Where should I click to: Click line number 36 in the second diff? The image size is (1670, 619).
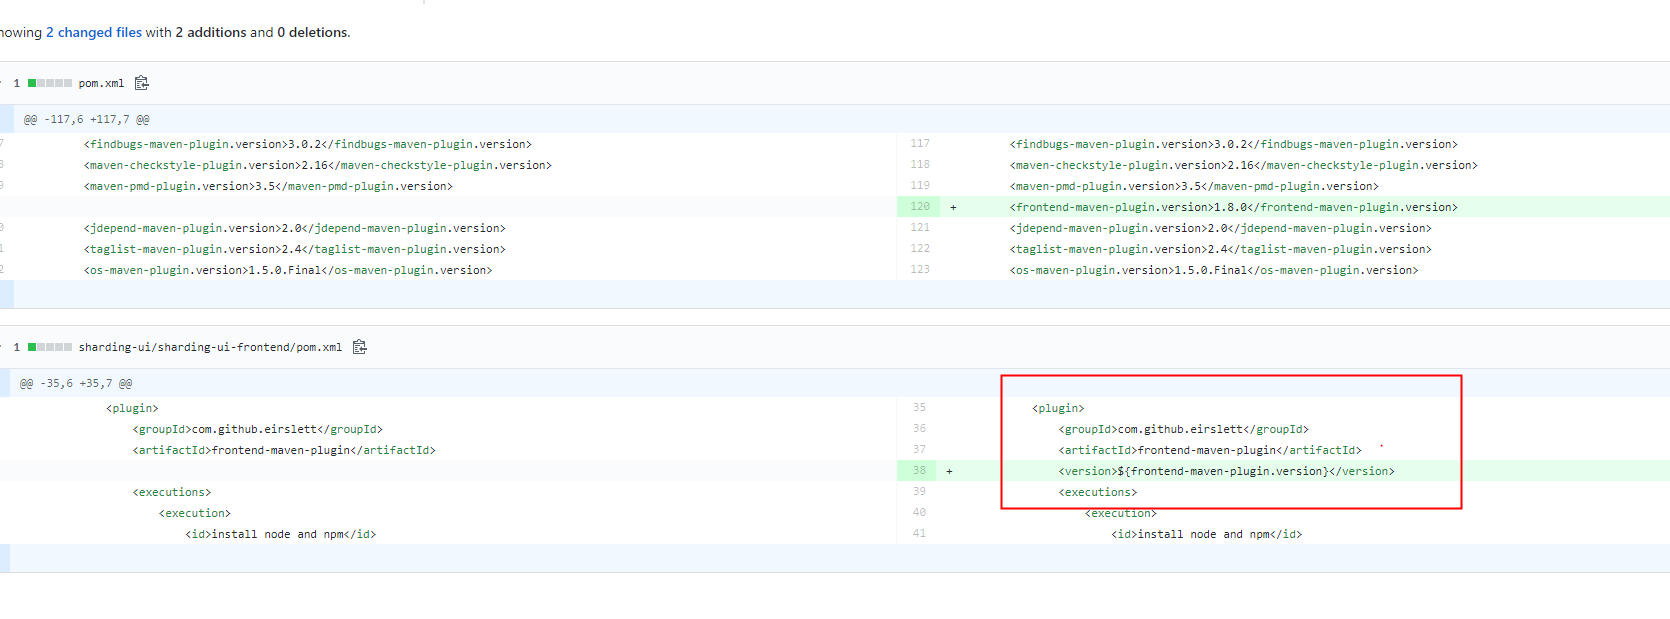[x=919, y=428]
